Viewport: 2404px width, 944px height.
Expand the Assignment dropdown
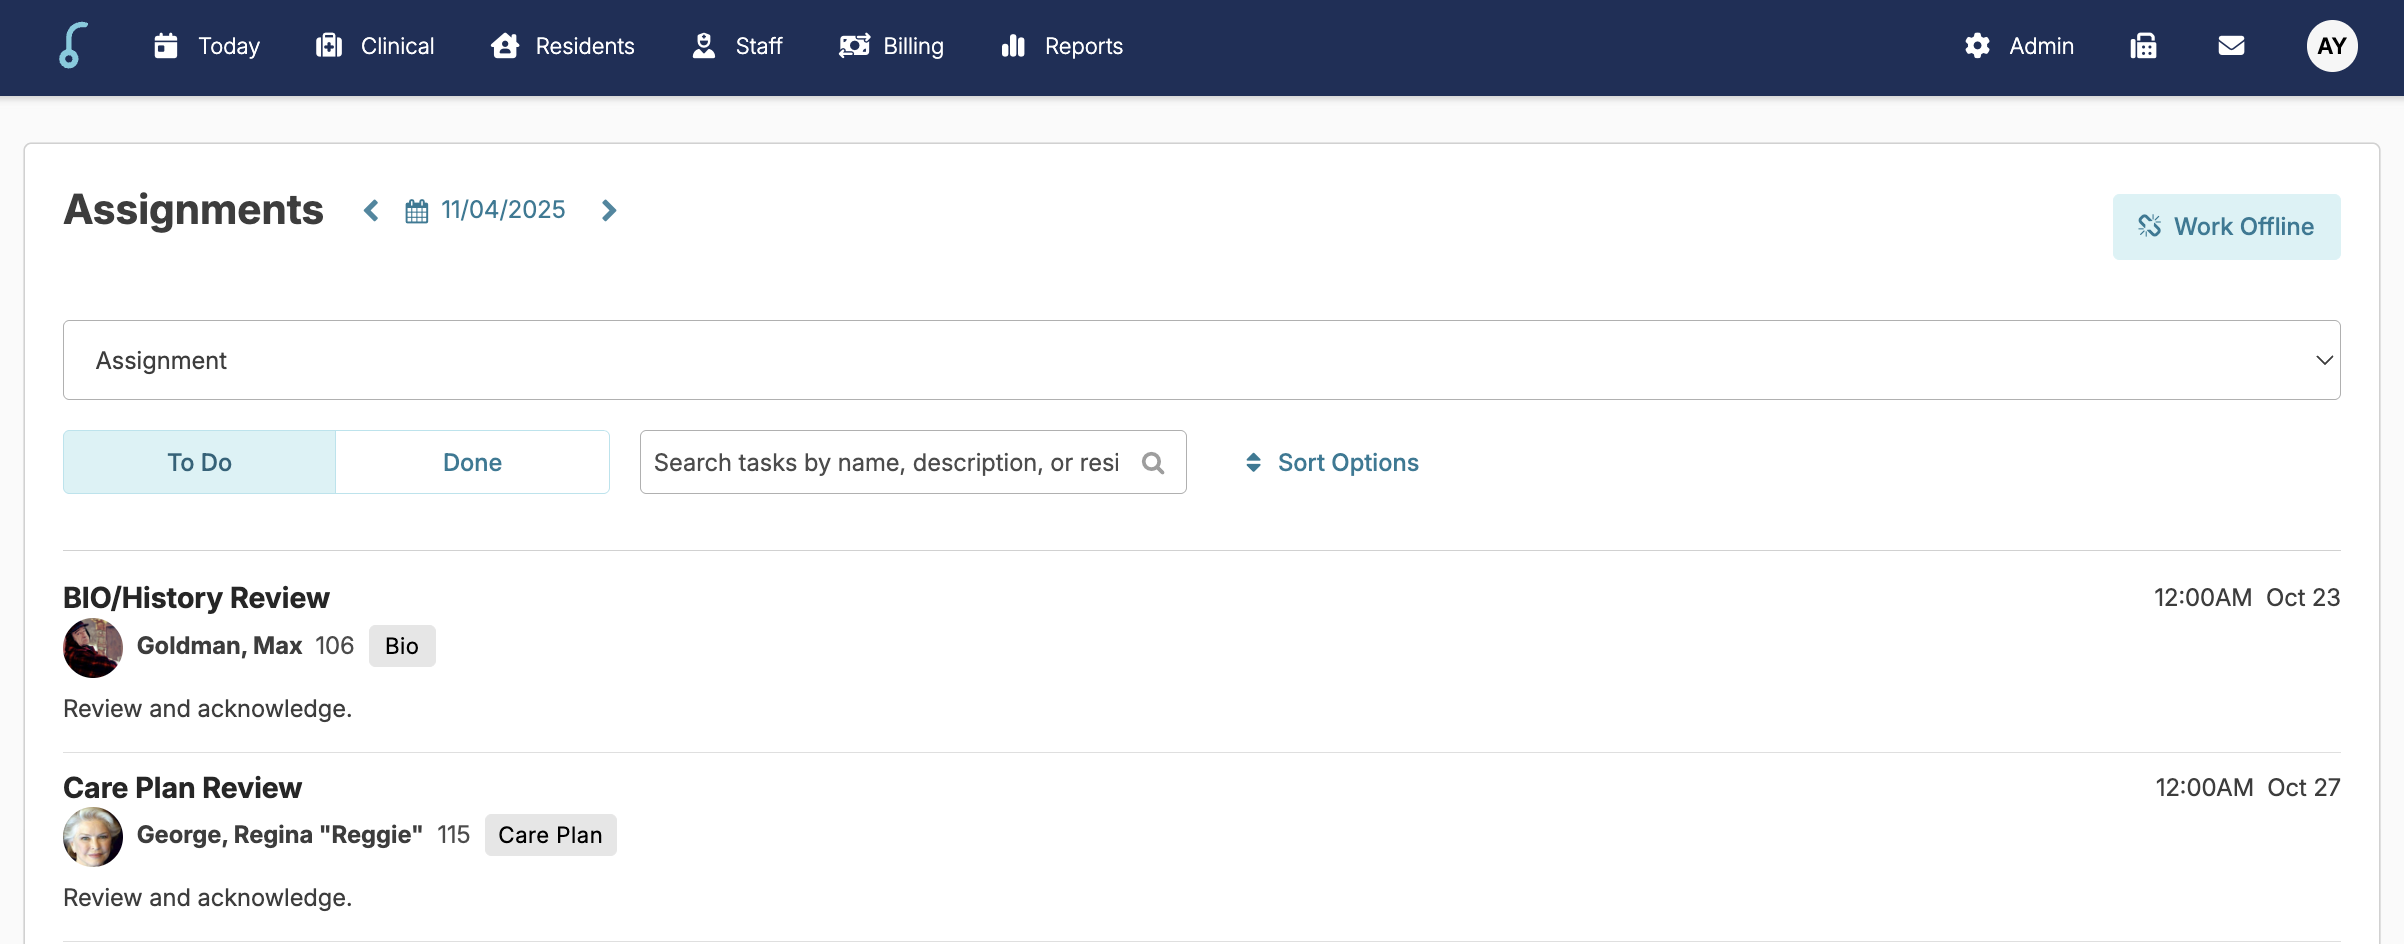(1201, 360)
